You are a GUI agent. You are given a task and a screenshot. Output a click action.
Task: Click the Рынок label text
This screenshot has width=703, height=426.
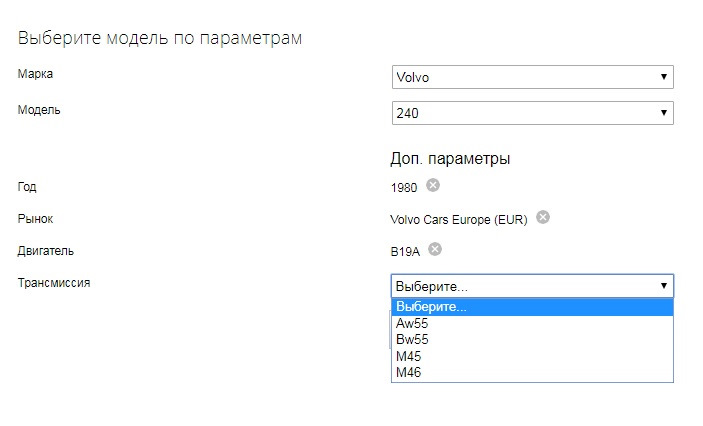(35, 218)
